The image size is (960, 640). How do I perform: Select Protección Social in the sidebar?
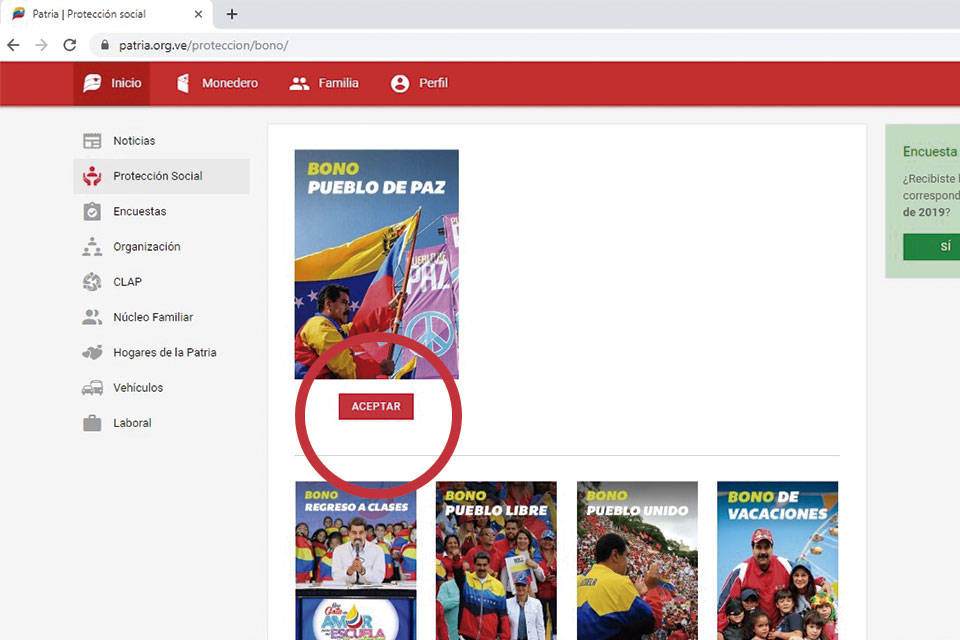157,176
